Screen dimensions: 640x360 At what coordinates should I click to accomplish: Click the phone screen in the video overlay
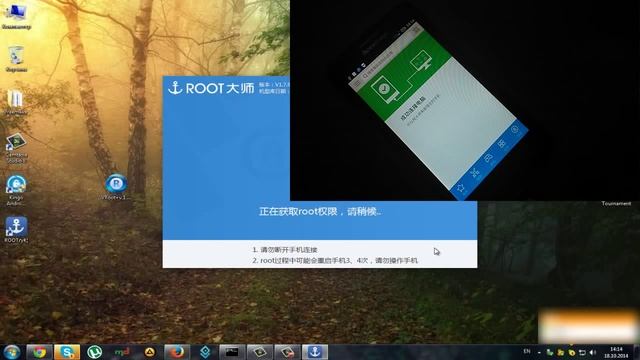click(438, 110)
